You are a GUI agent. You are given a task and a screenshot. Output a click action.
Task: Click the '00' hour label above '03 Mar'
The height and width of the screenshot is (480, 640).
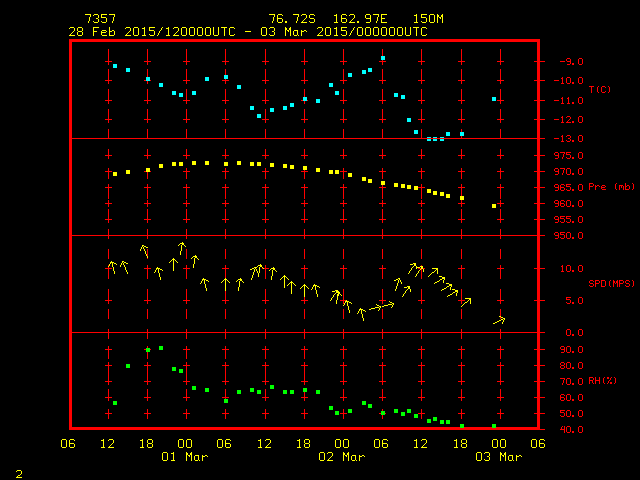[x=499, y=444]
